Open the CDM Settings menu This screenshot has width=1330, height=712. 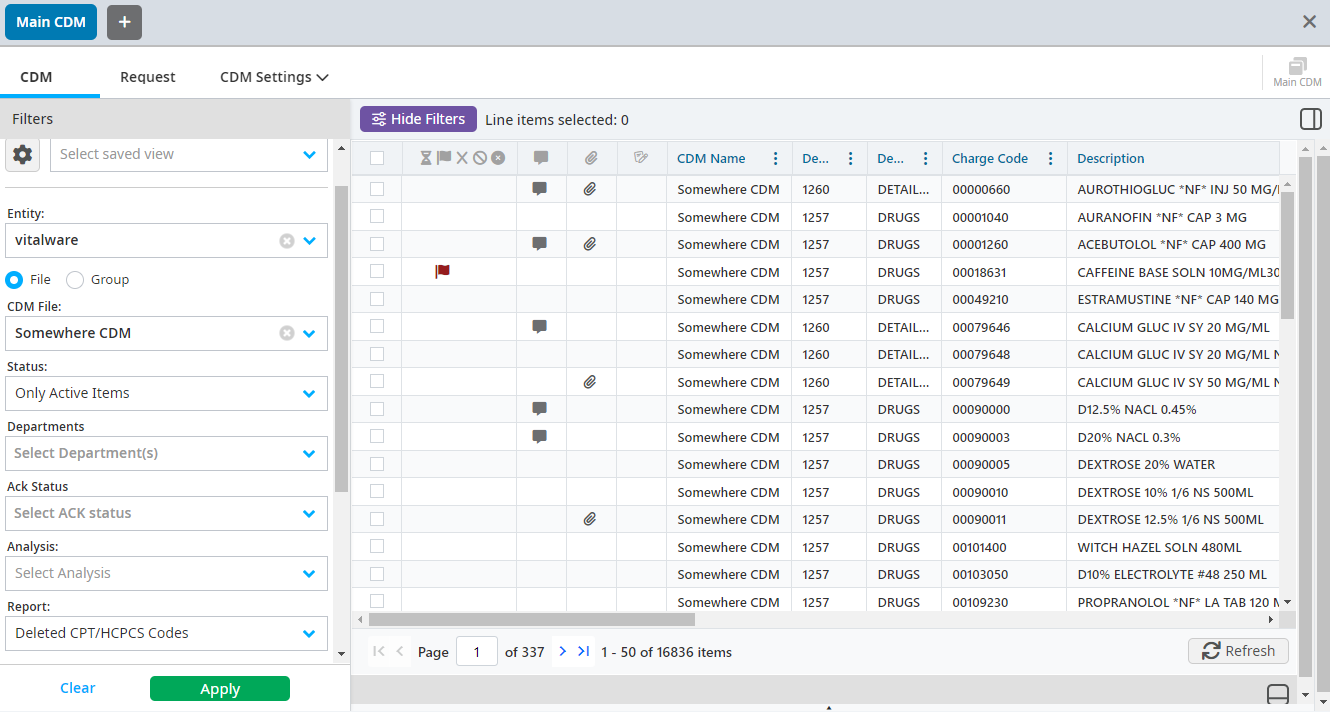coord(274,77)
